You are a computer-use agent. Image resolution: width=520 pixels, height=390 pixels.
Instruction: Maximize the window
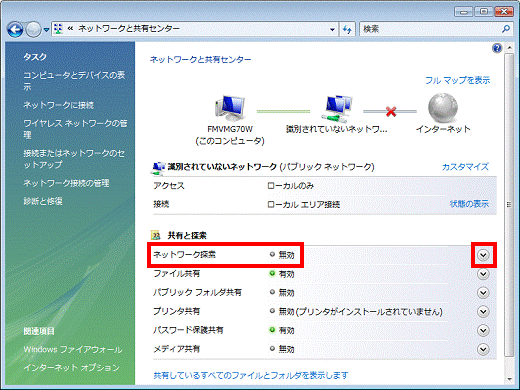pos(484,12)
